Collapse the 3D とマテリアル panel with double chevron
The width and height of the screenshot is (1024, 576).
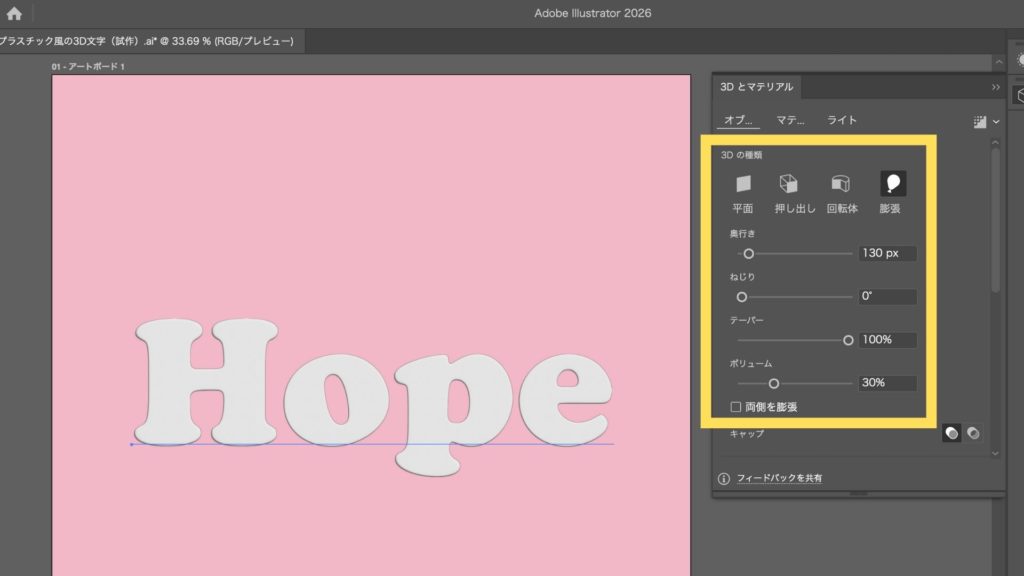(x=995, y=88)
